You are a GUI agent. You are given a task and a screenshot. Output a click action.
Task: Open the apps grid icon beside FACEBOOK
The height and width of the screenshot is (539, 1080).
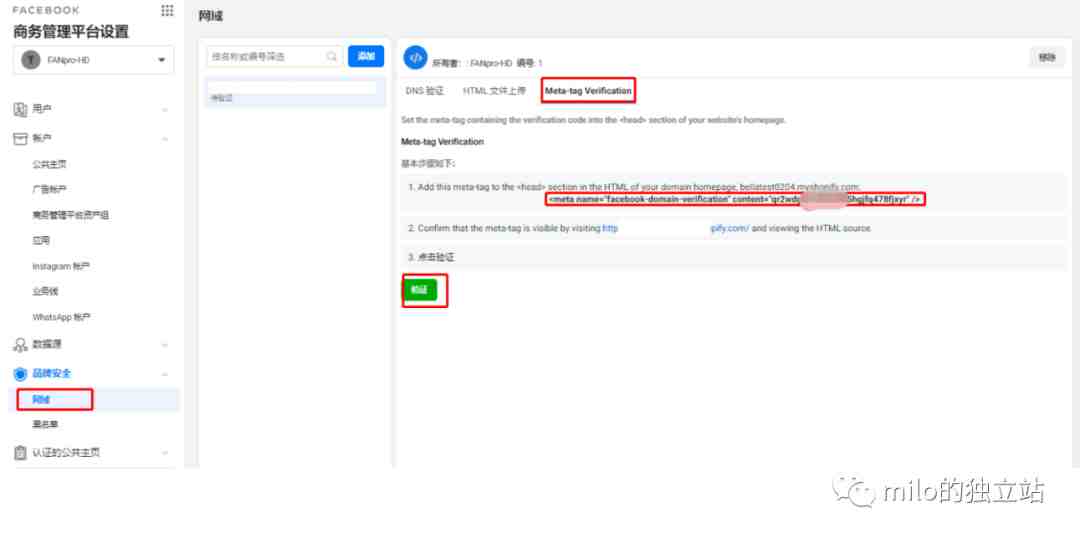(x=167, y=10)
